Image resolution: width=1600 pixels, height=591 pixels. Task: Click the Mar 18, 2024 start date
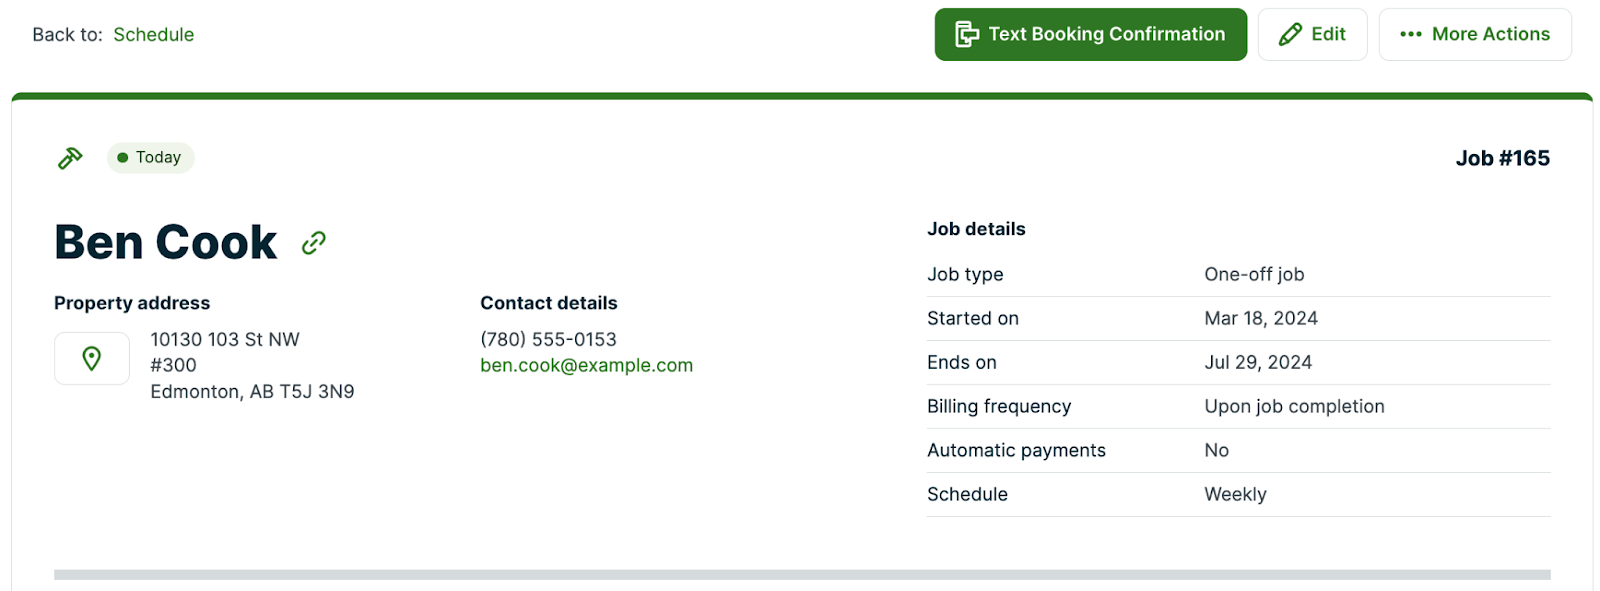pyautogui.click(x=1260, y=319)
